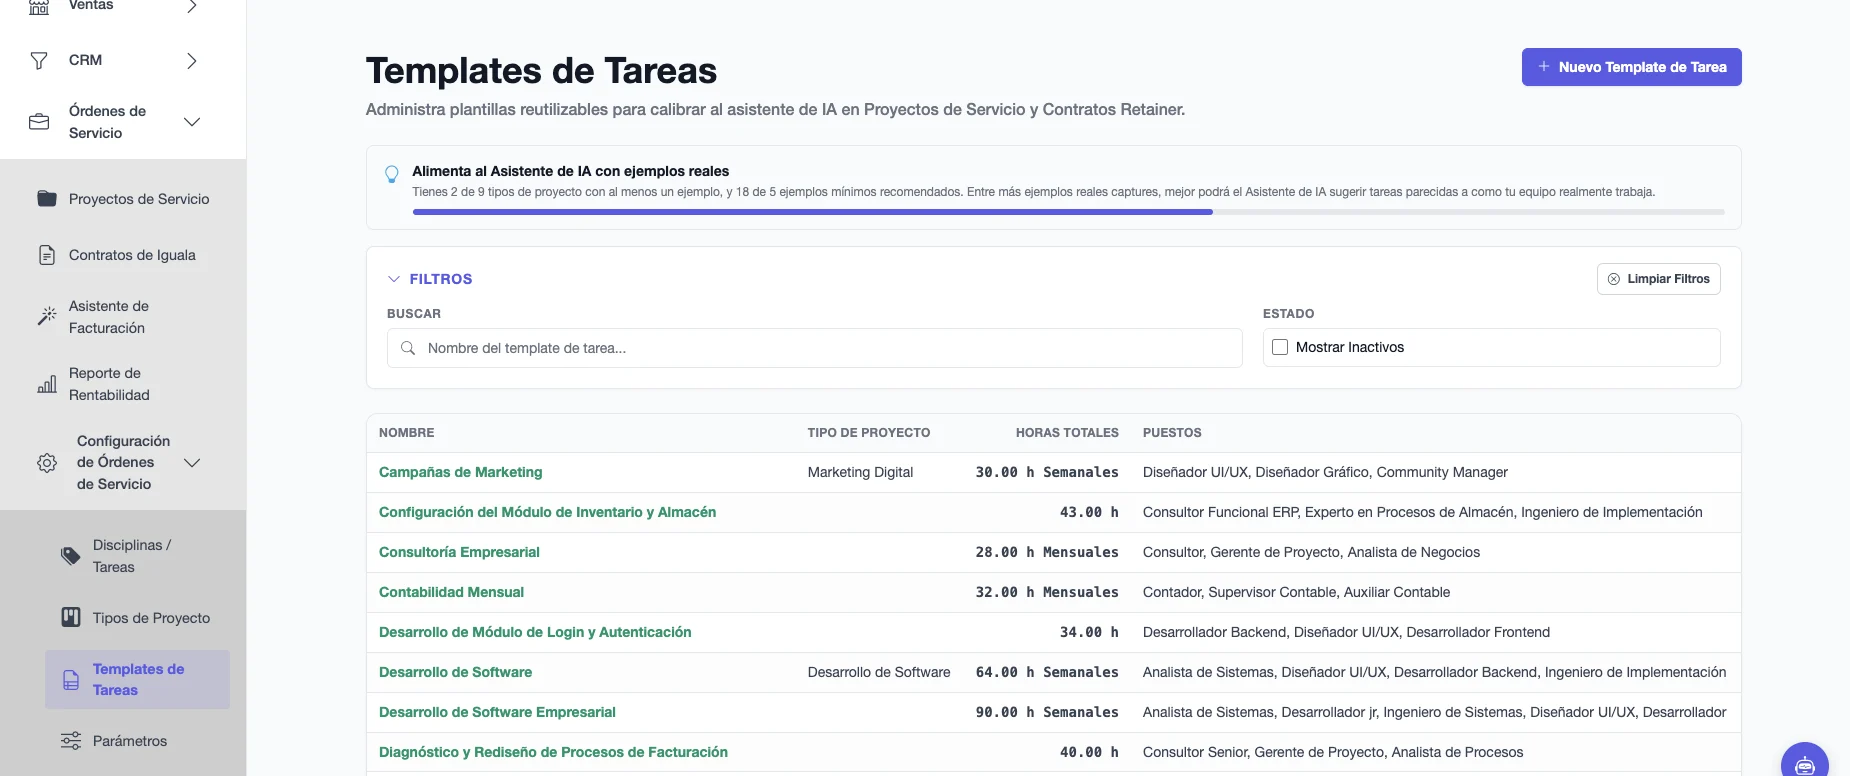Image resolution: width=1850 pixels, height=776 pixels.
Task: Open the Contabilidad Mensual template
Action: click(x=451, y=592)
